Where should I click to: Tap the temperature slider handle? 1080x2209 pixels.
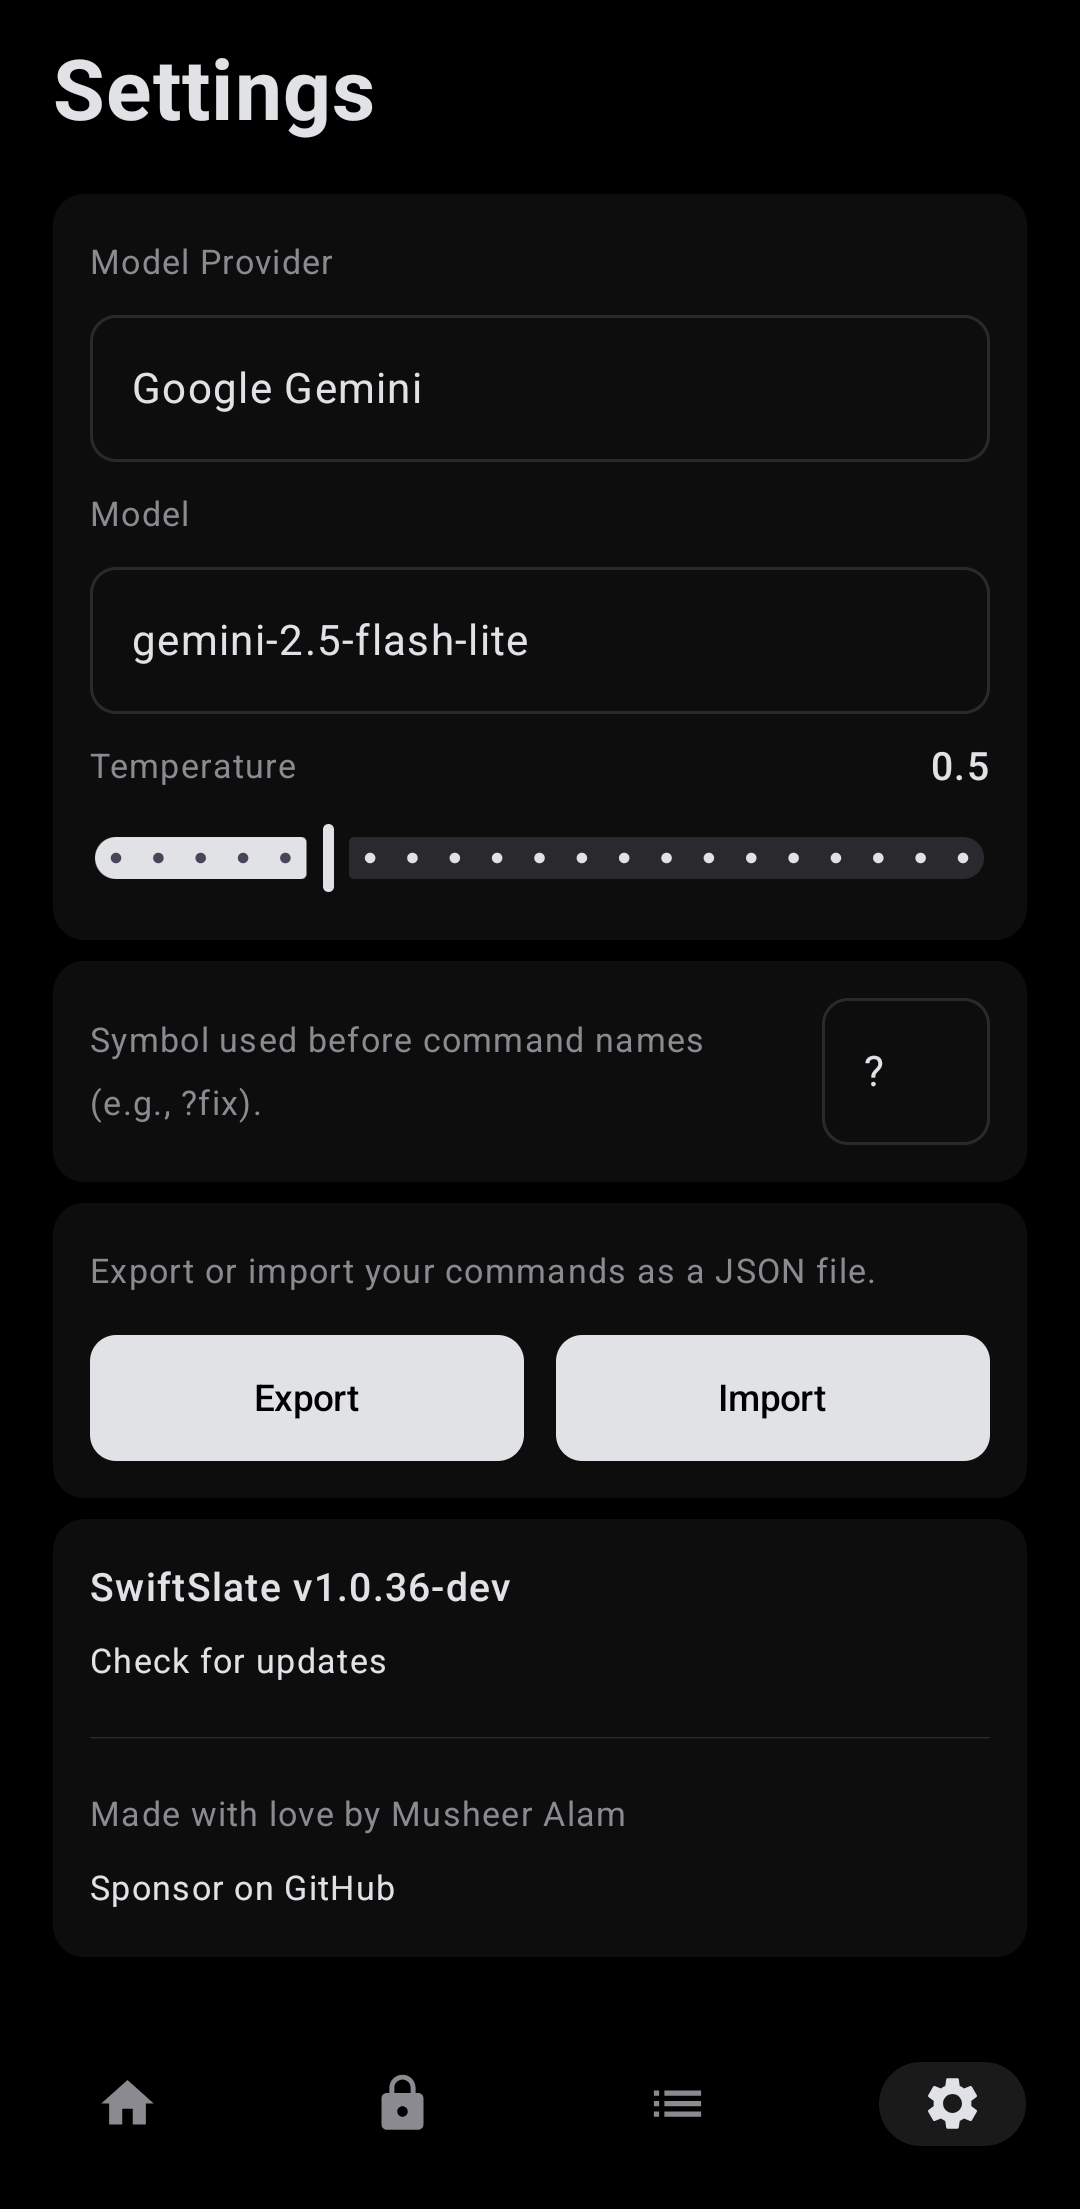point(327,857)
